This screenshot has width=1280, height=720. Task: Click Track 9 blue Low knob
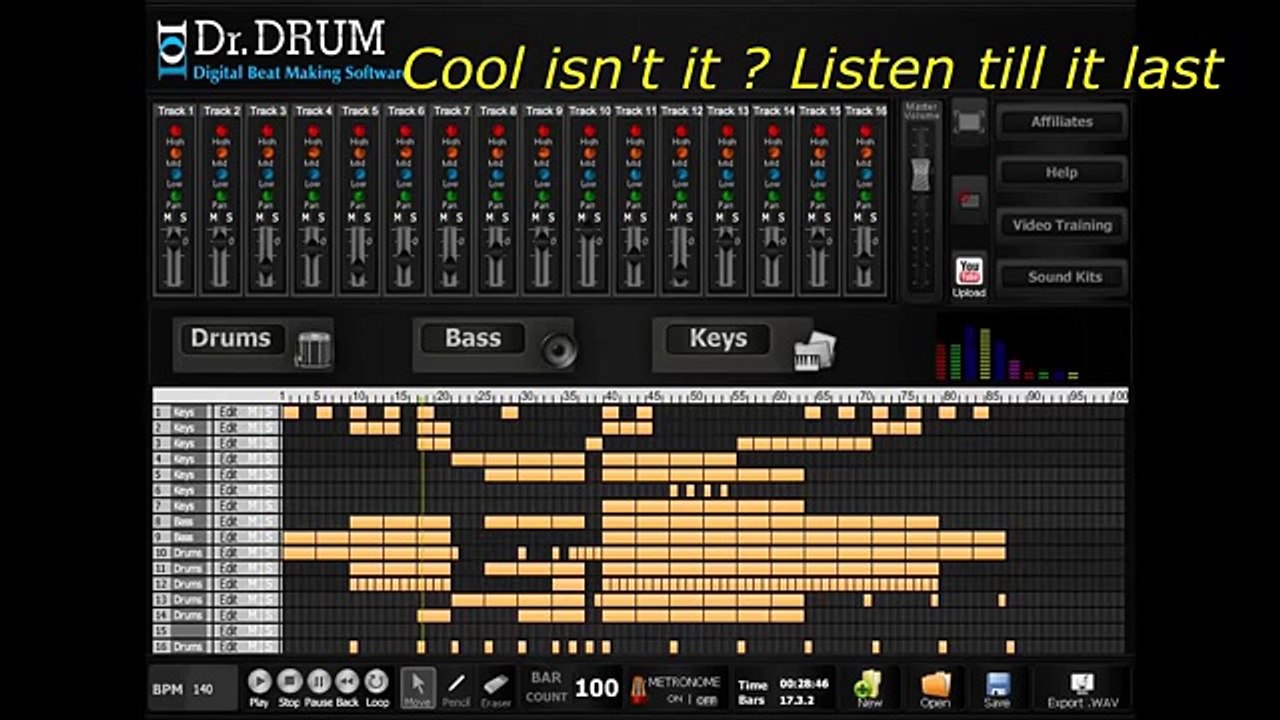543,174
